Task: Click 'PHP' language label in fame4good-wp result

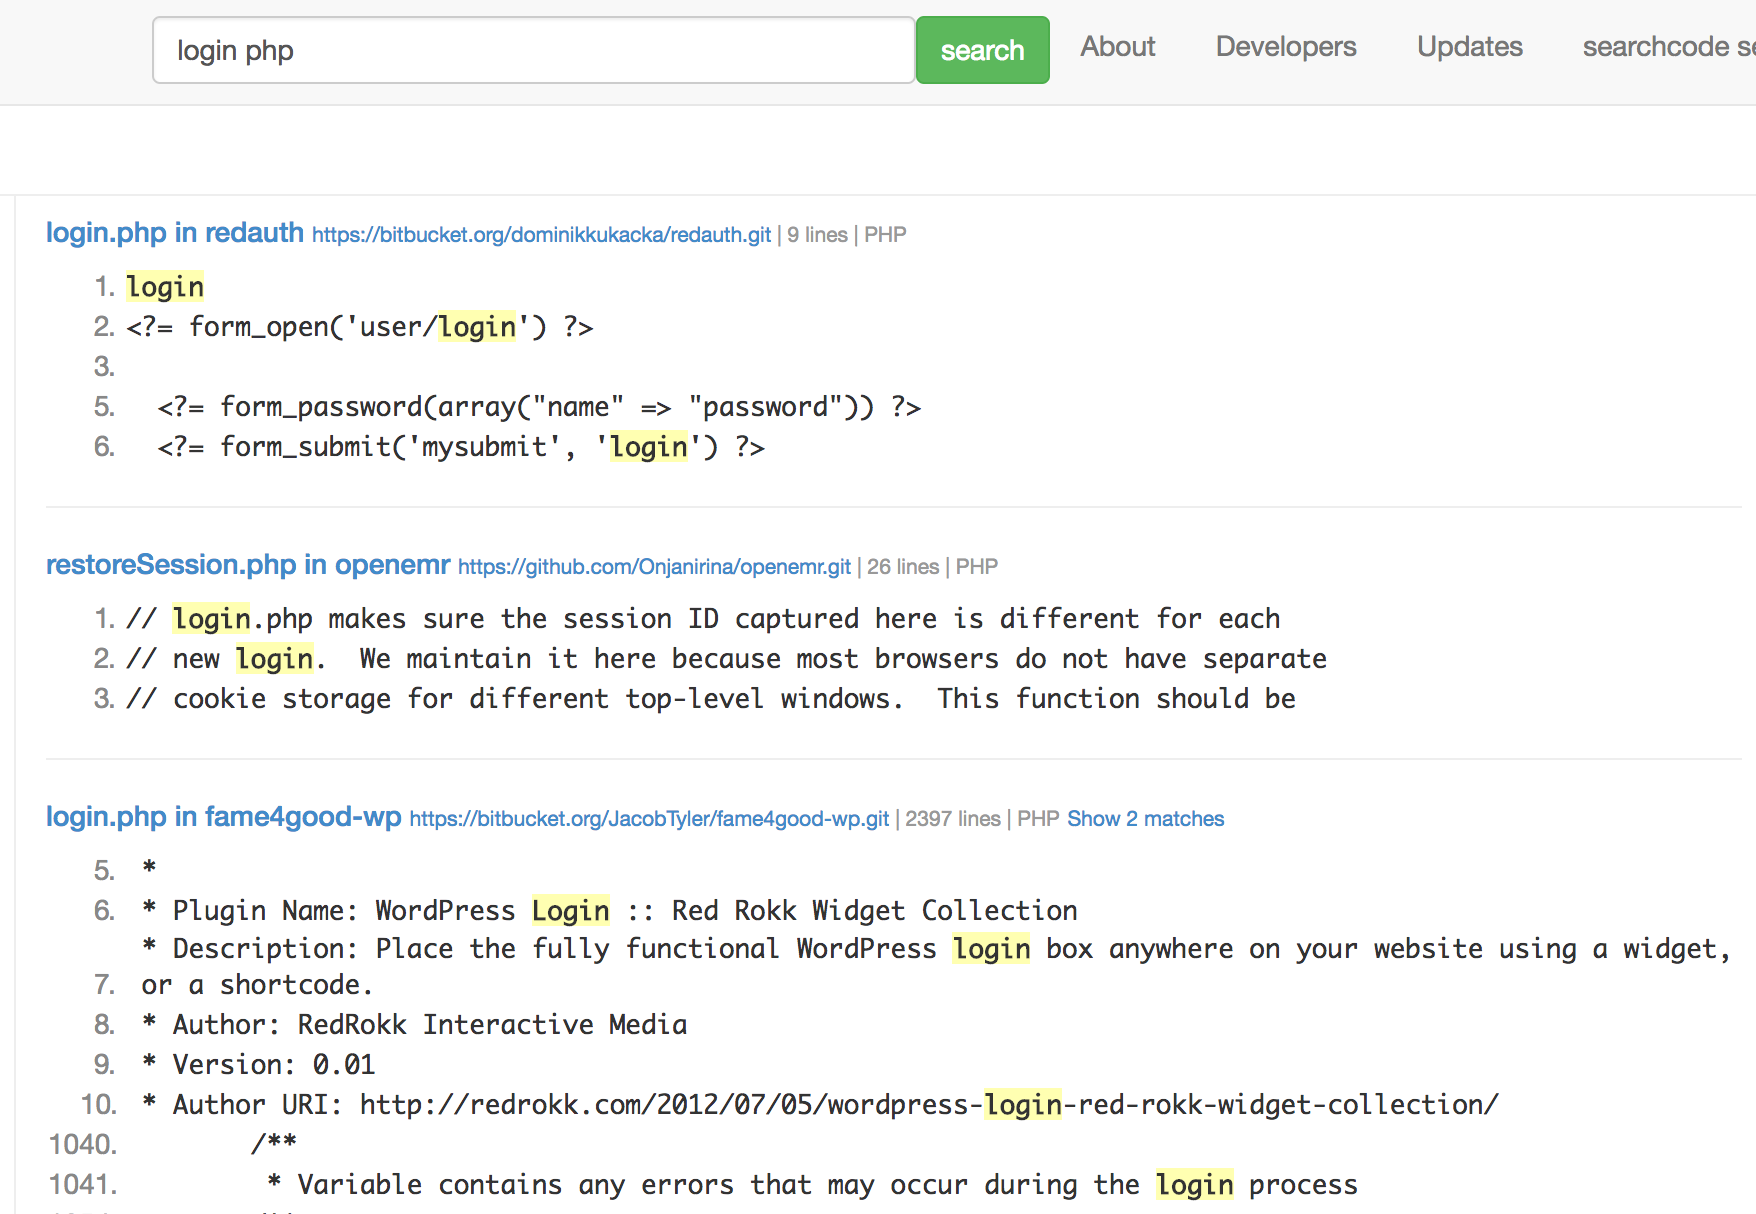Action: 1038,819
